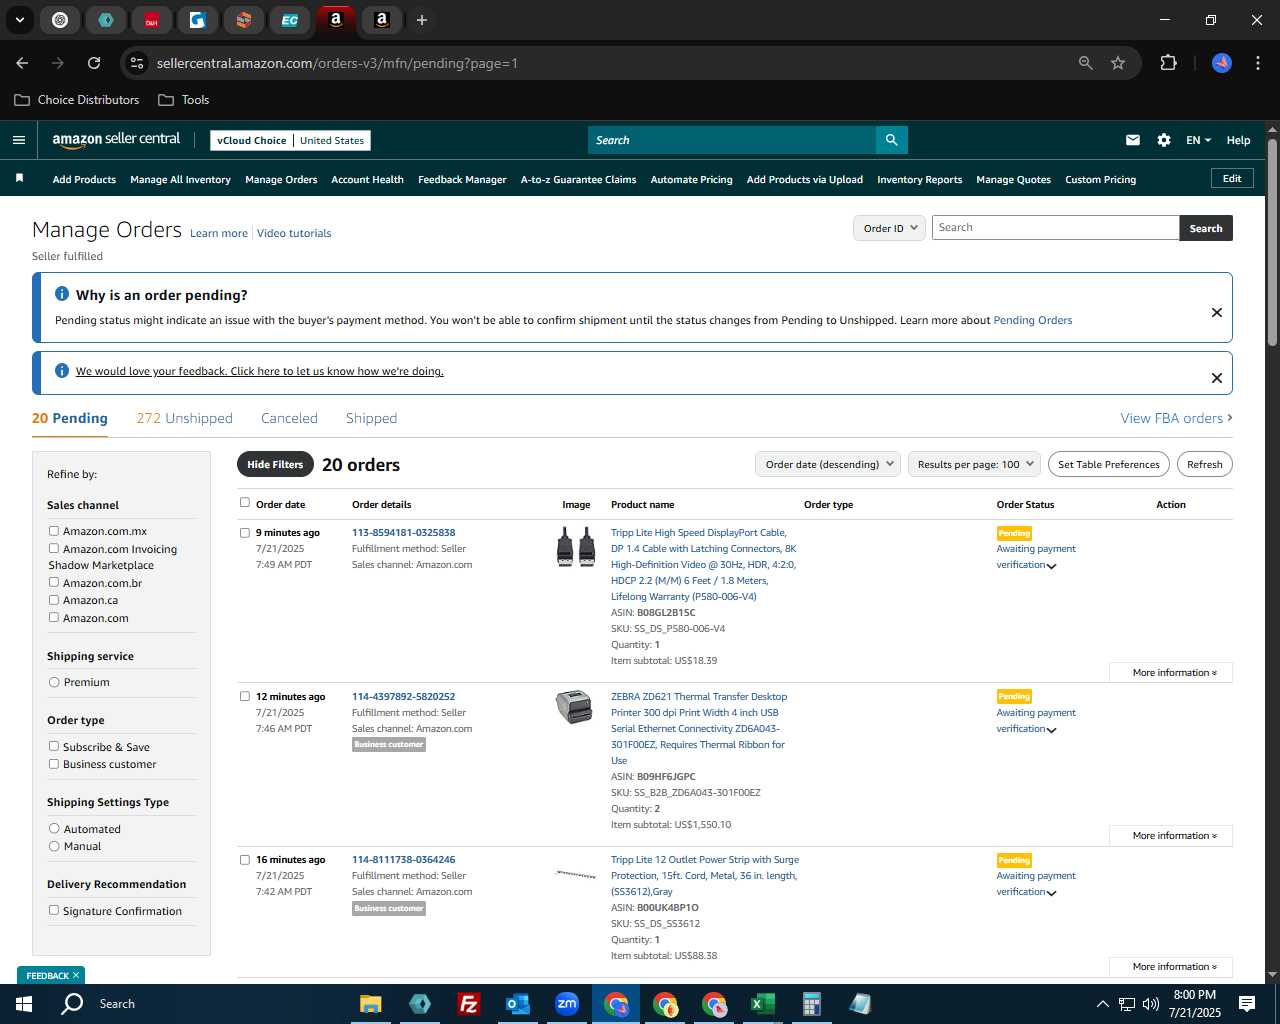Reload the page with browser refresh icon
Image resolution: width=1280 pixels, height=1024 pixels.
tap(94, 63)
